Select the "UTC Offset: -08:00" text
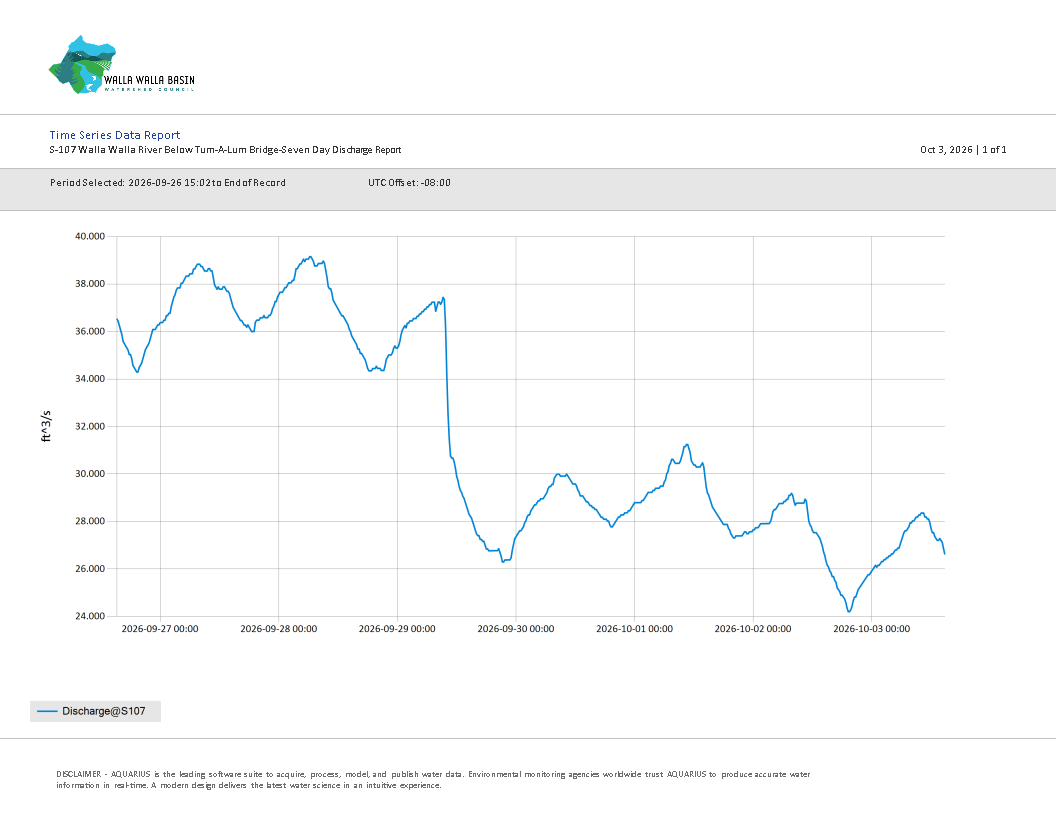1056x816 pixels. pos(409,182)
